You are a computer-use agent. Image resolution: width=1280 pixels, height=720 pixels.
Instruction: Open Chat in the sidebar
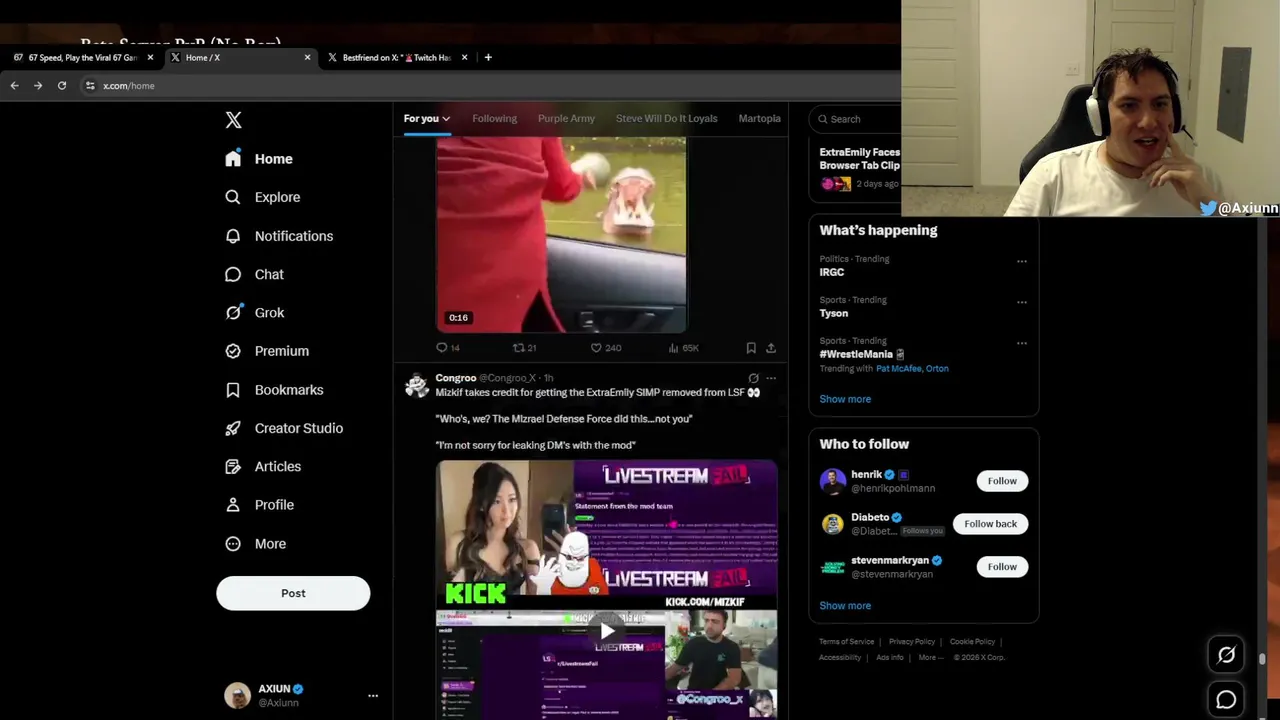click(254, 274)
